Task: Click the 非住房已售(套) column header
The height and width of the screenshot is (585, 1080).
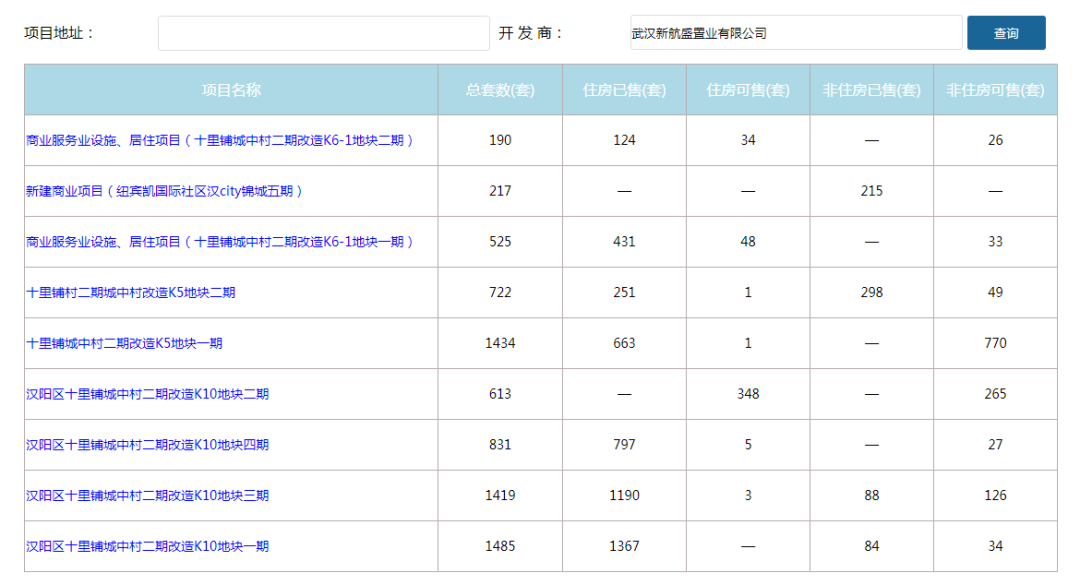Action: pyautogui.click(x=871, y=90)
